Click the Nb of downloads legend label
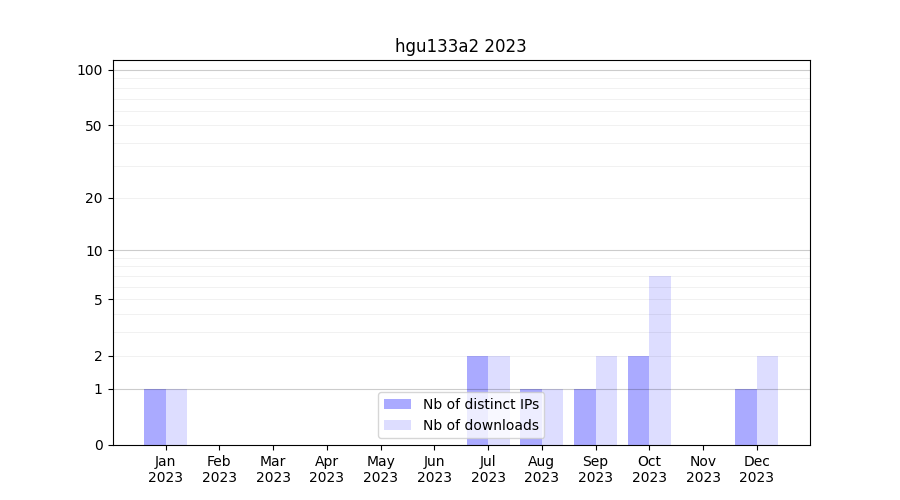 pyautogui.click(x=480, y=425)
